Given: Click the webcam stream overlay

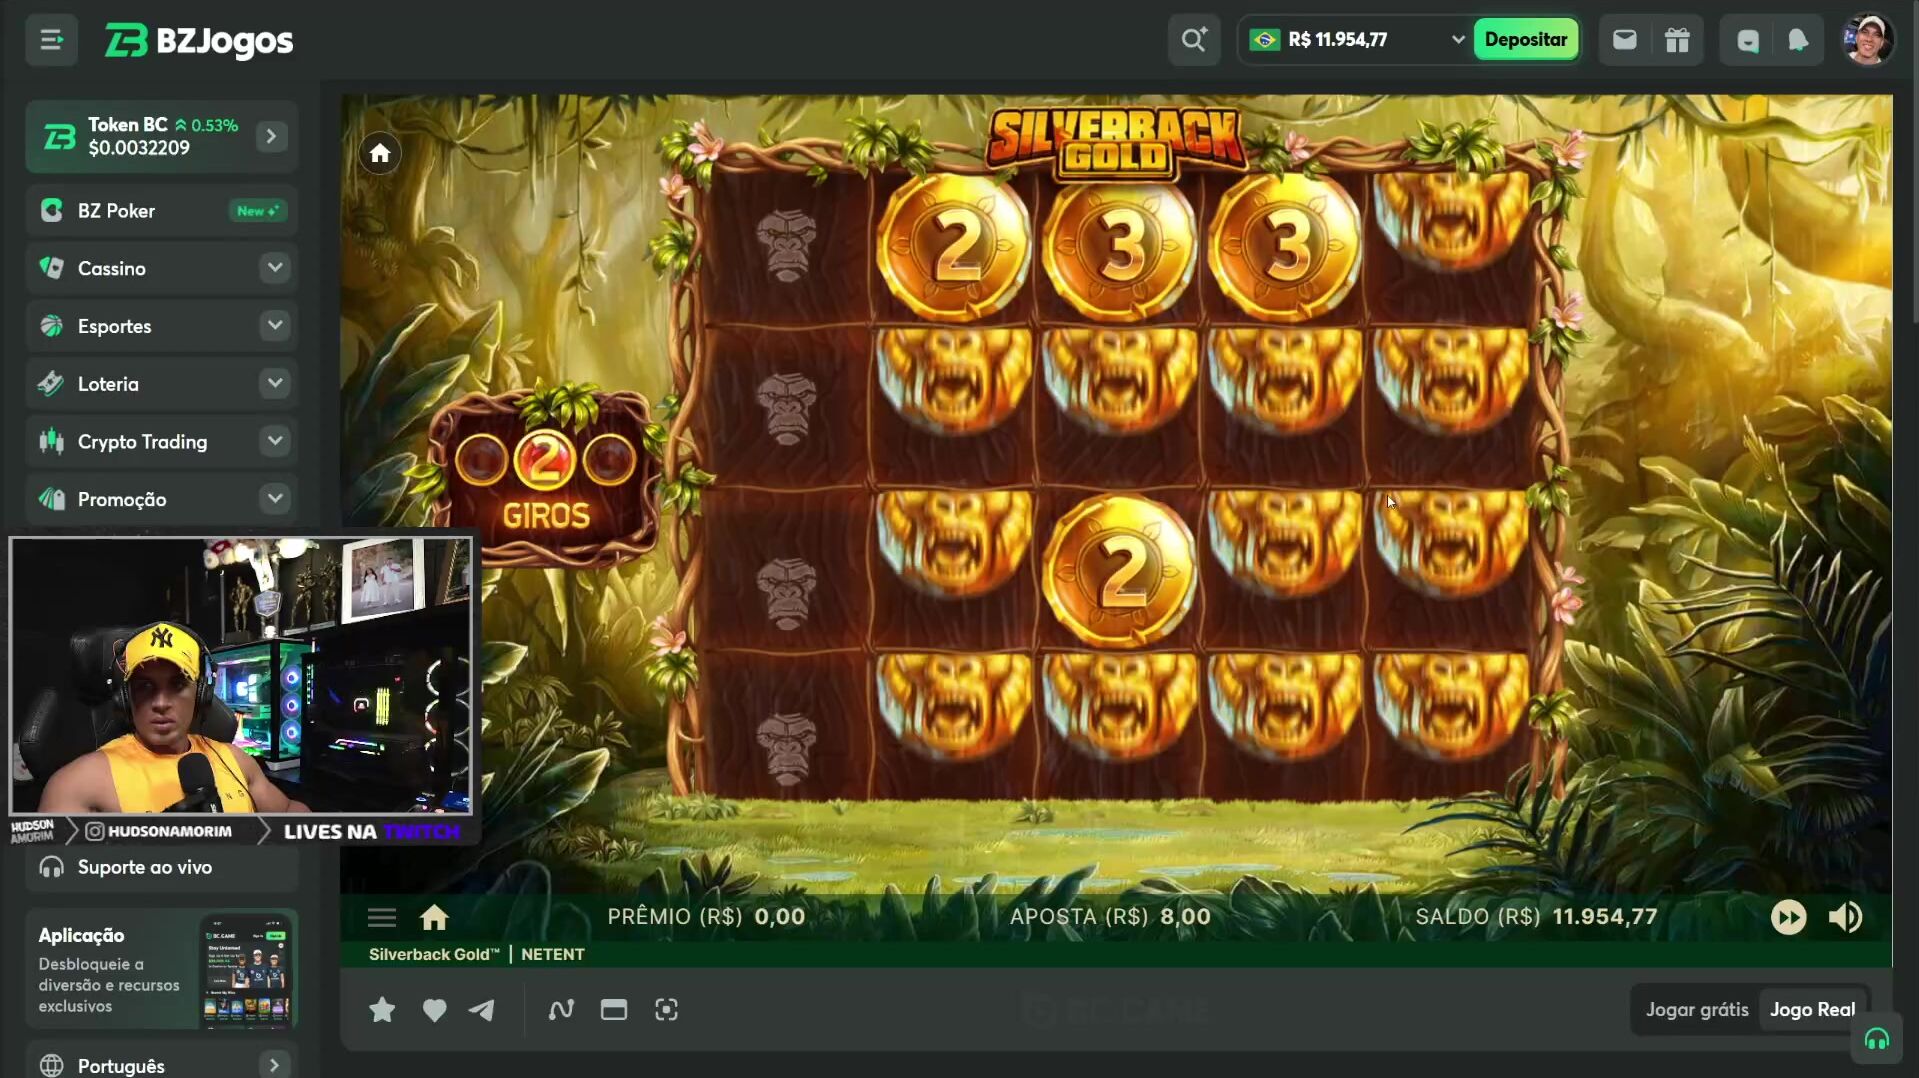Looking at the screenshot, I should (x=240, y=676).
